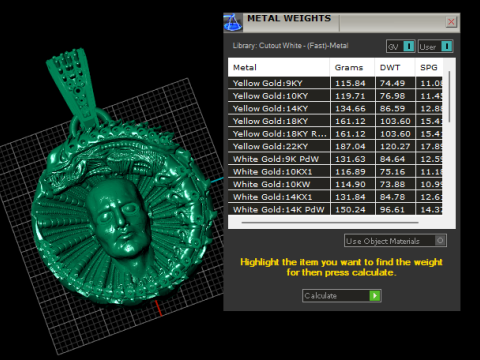480x360 pixels.
Task: Click the horizontal scrollbar of metal list
Action: click(330, 222)
